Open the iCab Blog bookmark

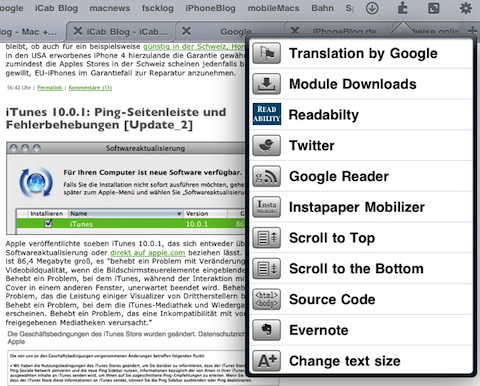(x=56, y=8)
